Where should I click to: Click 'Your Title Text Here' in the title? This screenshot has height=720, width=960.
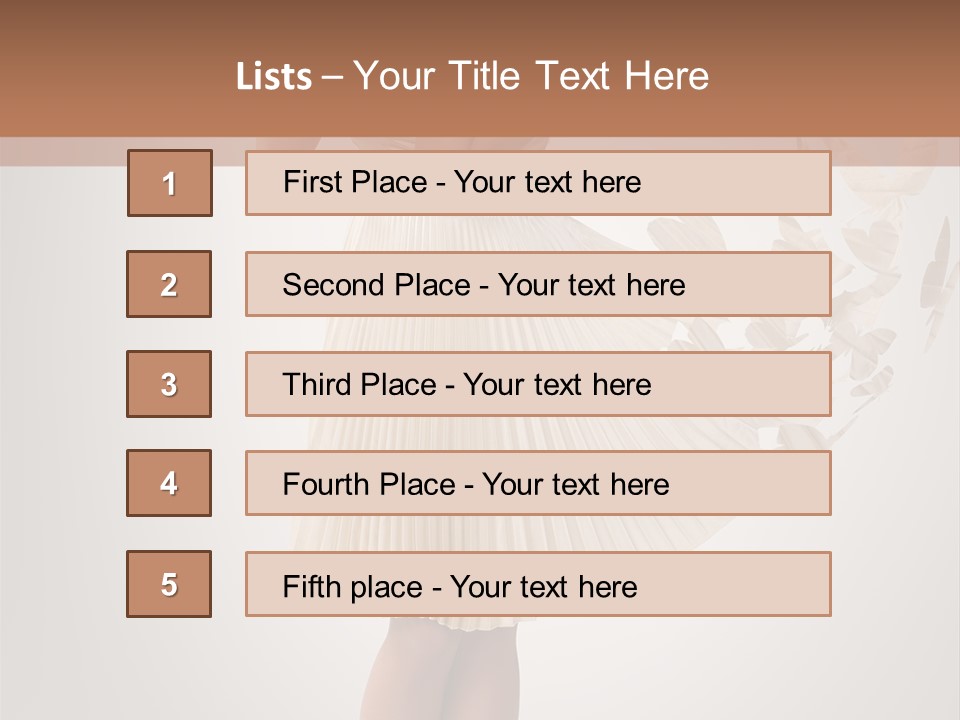[x=531, y=77]
